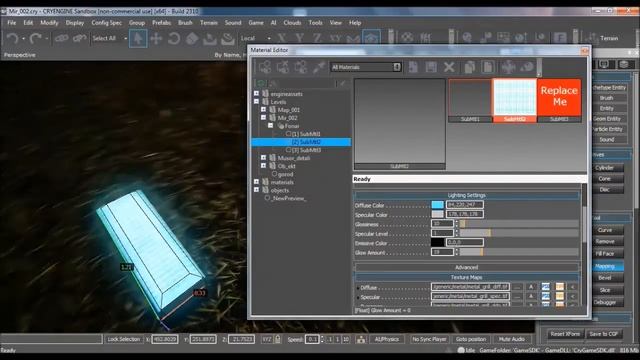Delete material using the X icon

[449, 67]
